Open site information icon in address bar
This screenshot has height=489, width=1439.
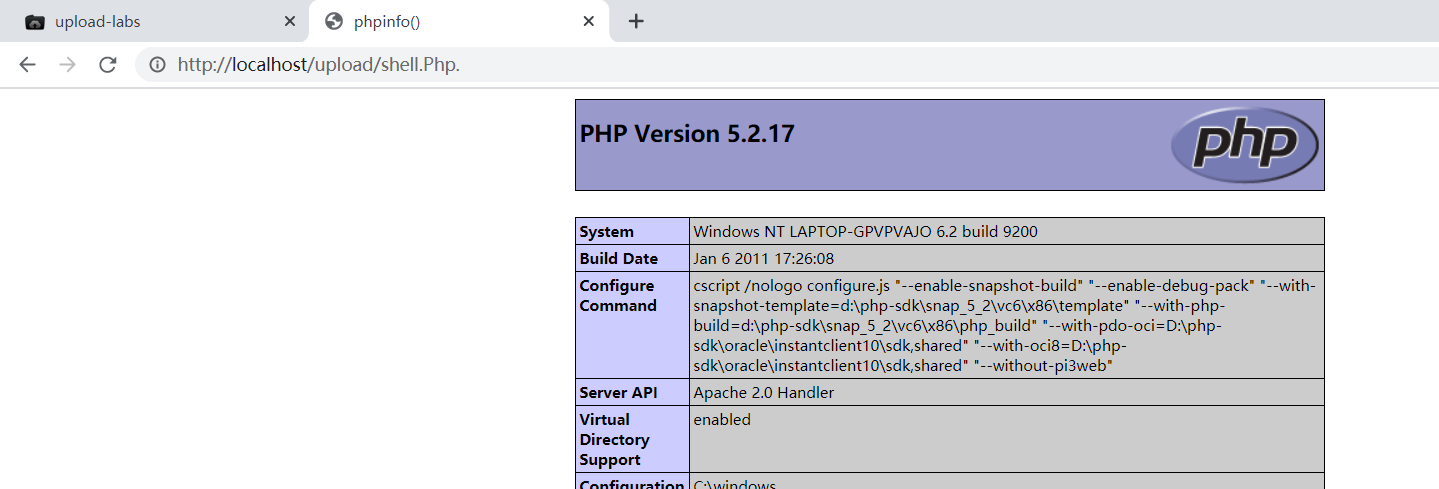click(x=157, y=65)
